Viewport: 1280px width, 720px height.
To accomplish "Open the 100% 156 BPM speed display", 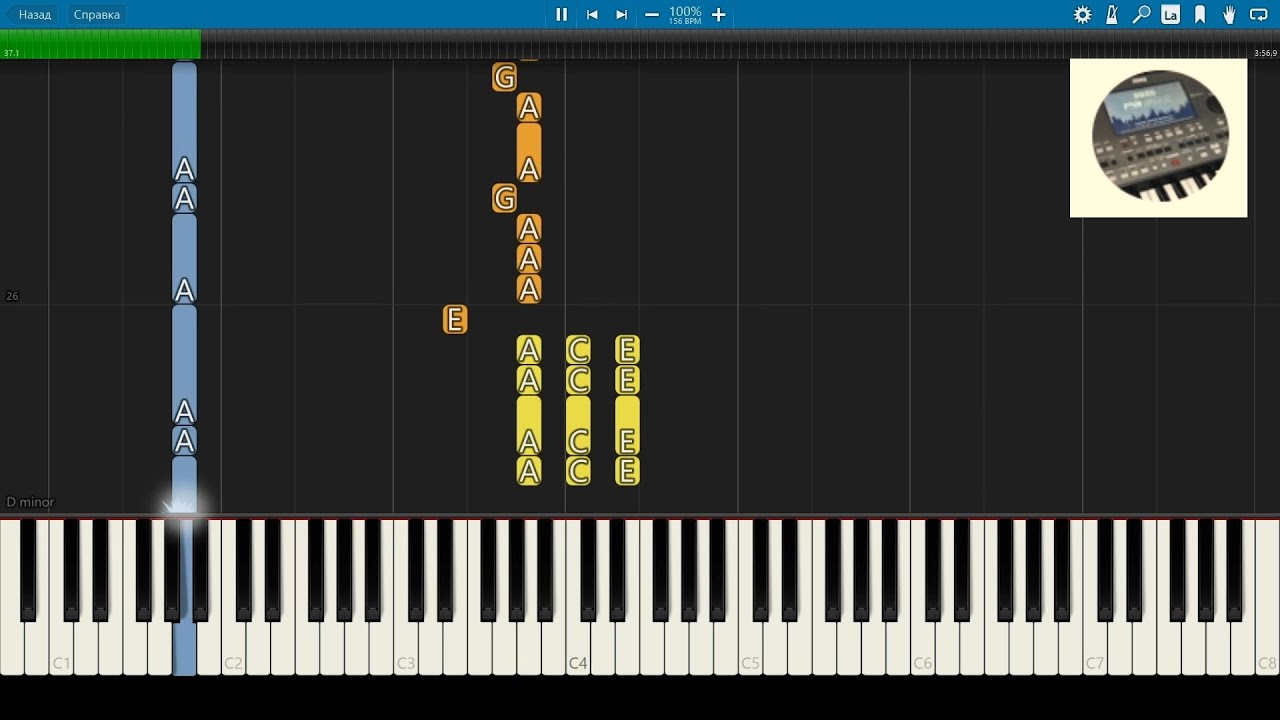I will tap(685, 15).
